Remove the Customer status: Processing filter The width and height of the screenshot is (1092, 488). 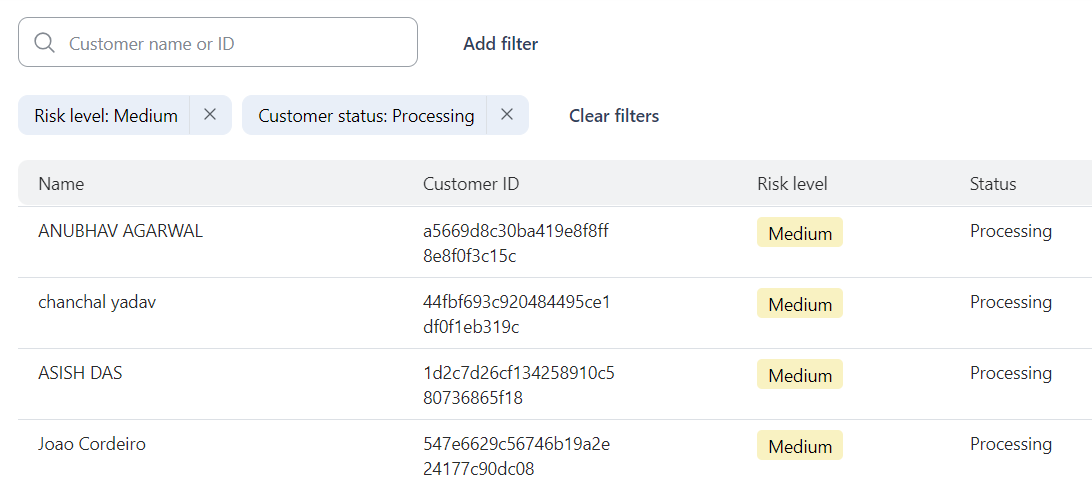[x=507, y=115]
